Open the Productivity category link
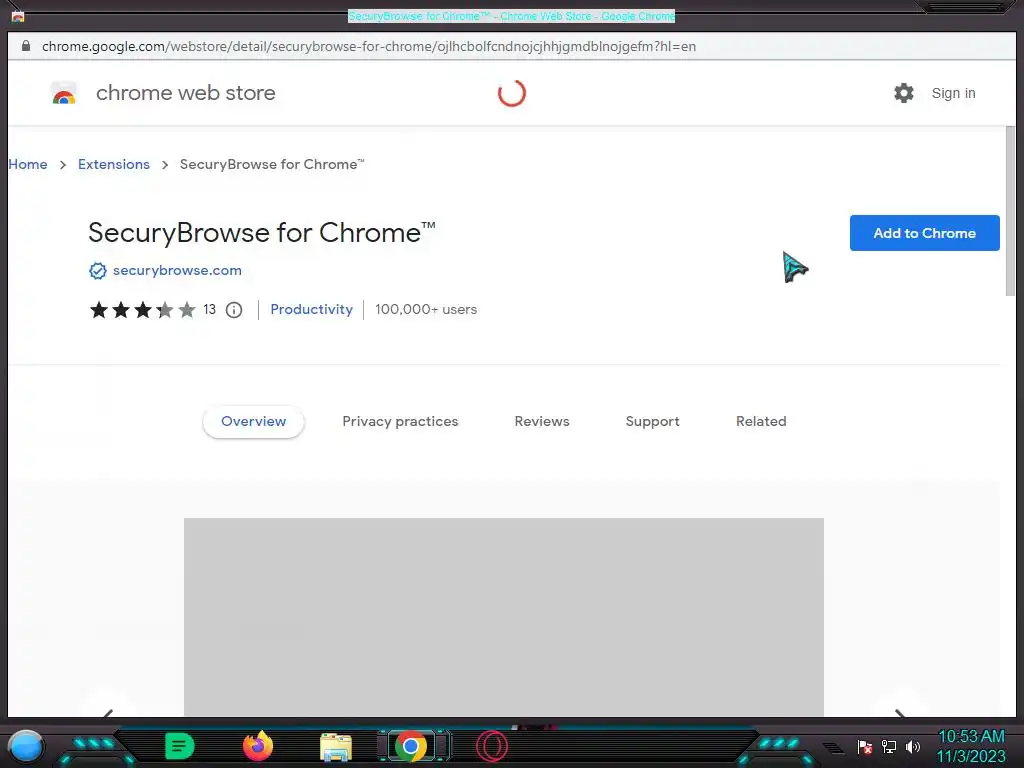1024x768 pixels. click(312, 310)
